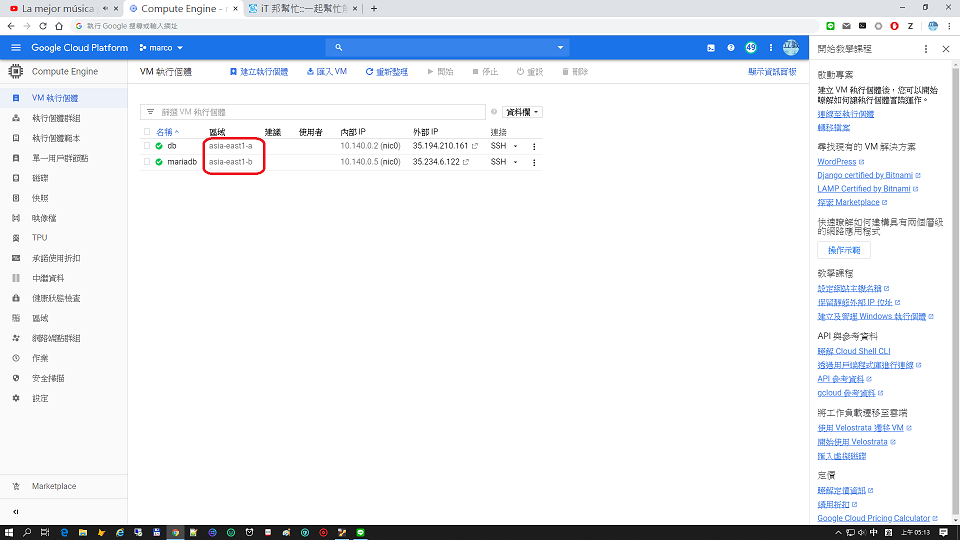Click SSH button for mariadb
The height and width of the screenshot is (540, 960).
pos(498,162)
